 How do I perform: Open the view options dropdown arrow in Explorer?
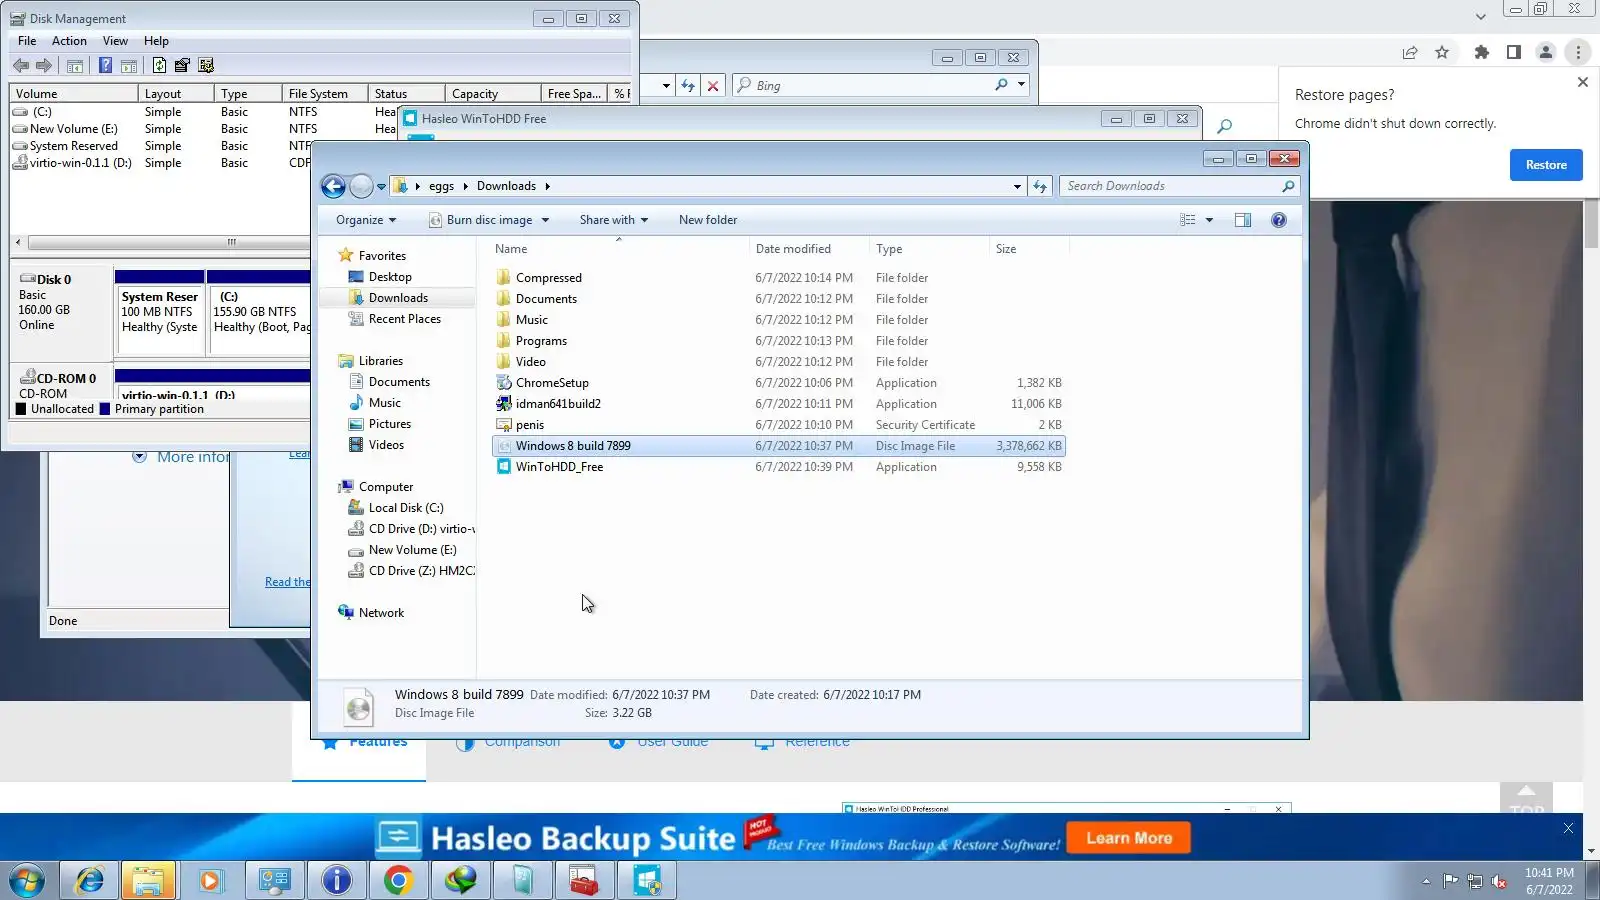tap(1209, 220)
